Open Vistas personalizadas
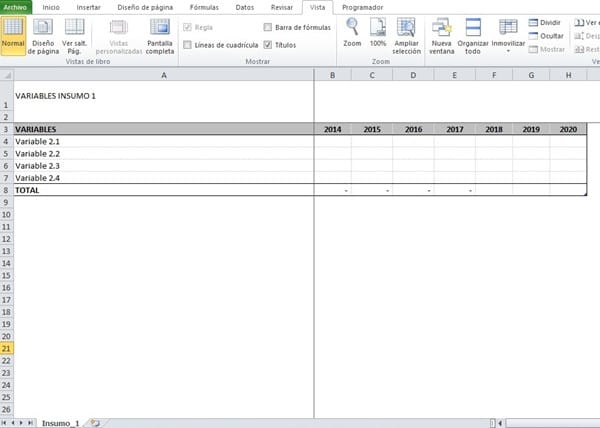This screenshot has width=600, height=428. point(119,36)
